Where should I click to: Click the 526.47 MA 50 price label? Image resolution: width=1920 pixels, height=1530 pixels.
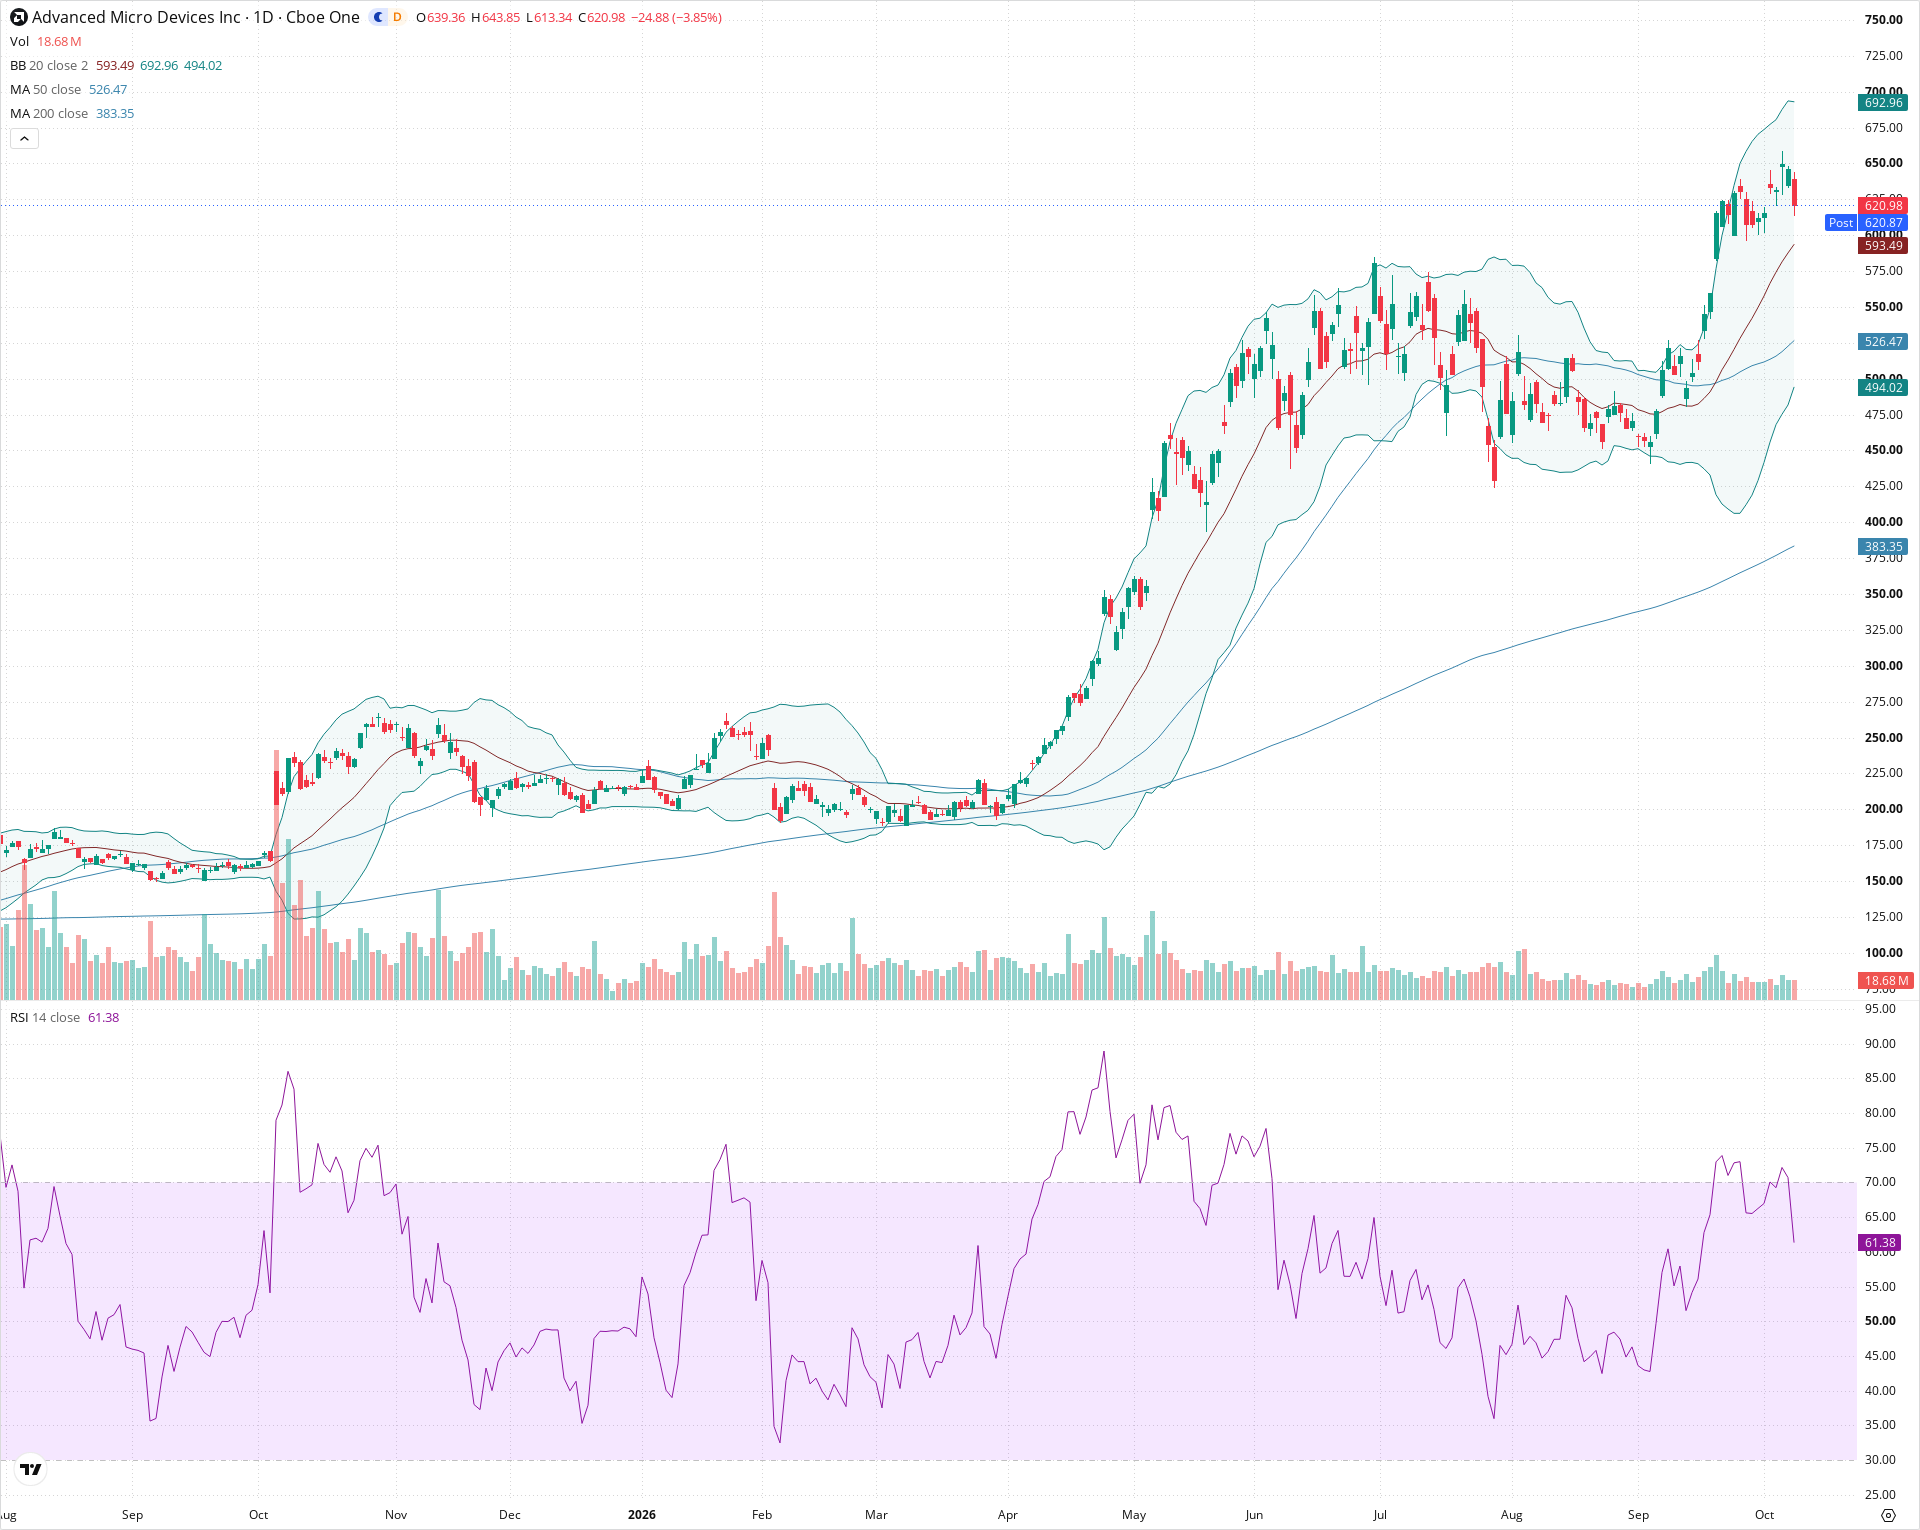pos(1883,342)
